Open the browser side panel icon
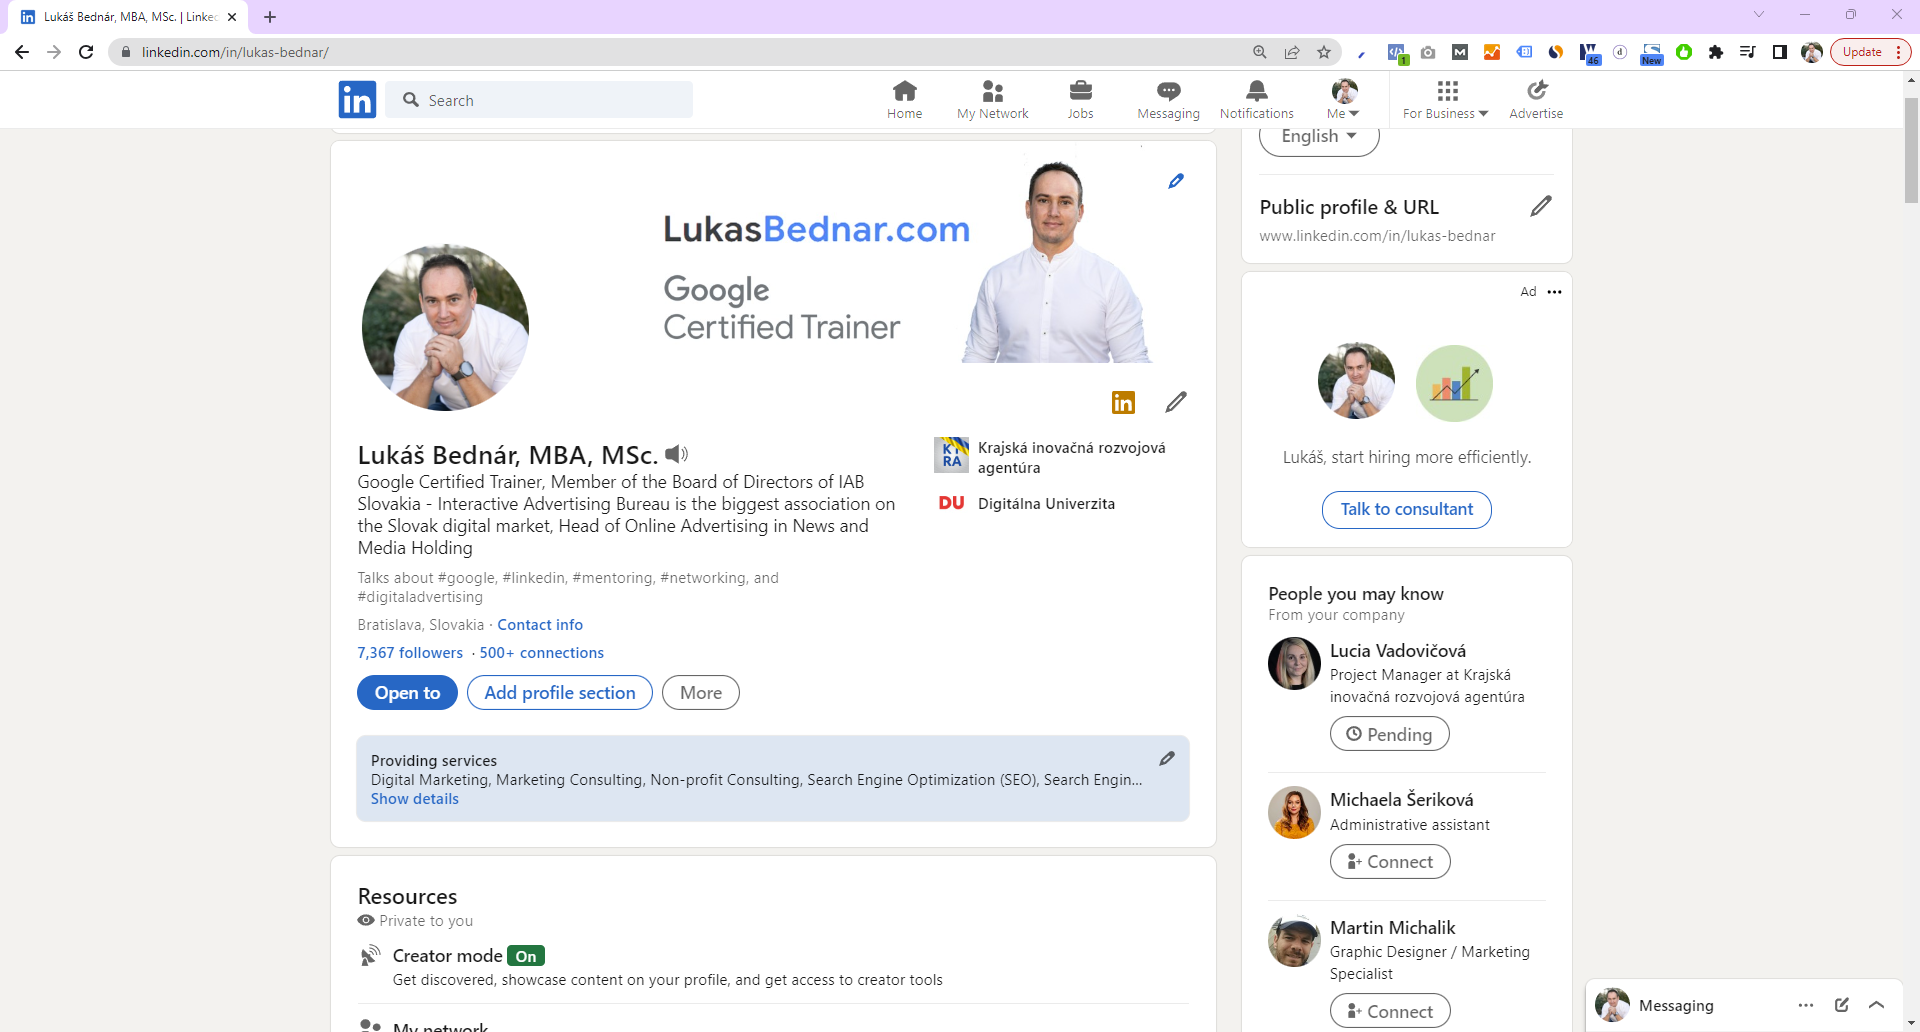This screenshot has height=1032, width=1920. pos(1780,52)
